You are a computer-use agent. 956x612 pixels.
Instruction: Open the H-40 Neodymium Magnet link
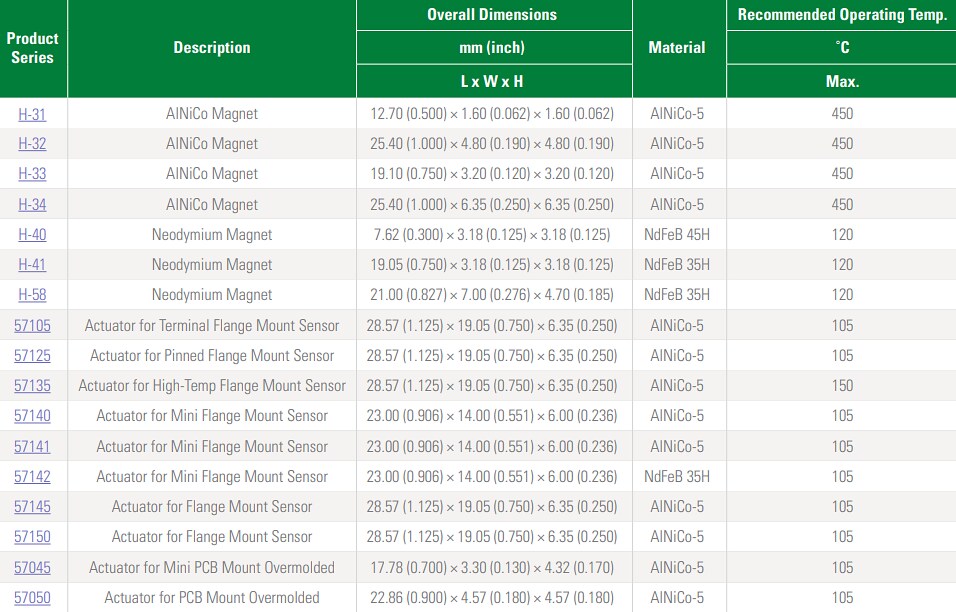(x=32, y=234)
